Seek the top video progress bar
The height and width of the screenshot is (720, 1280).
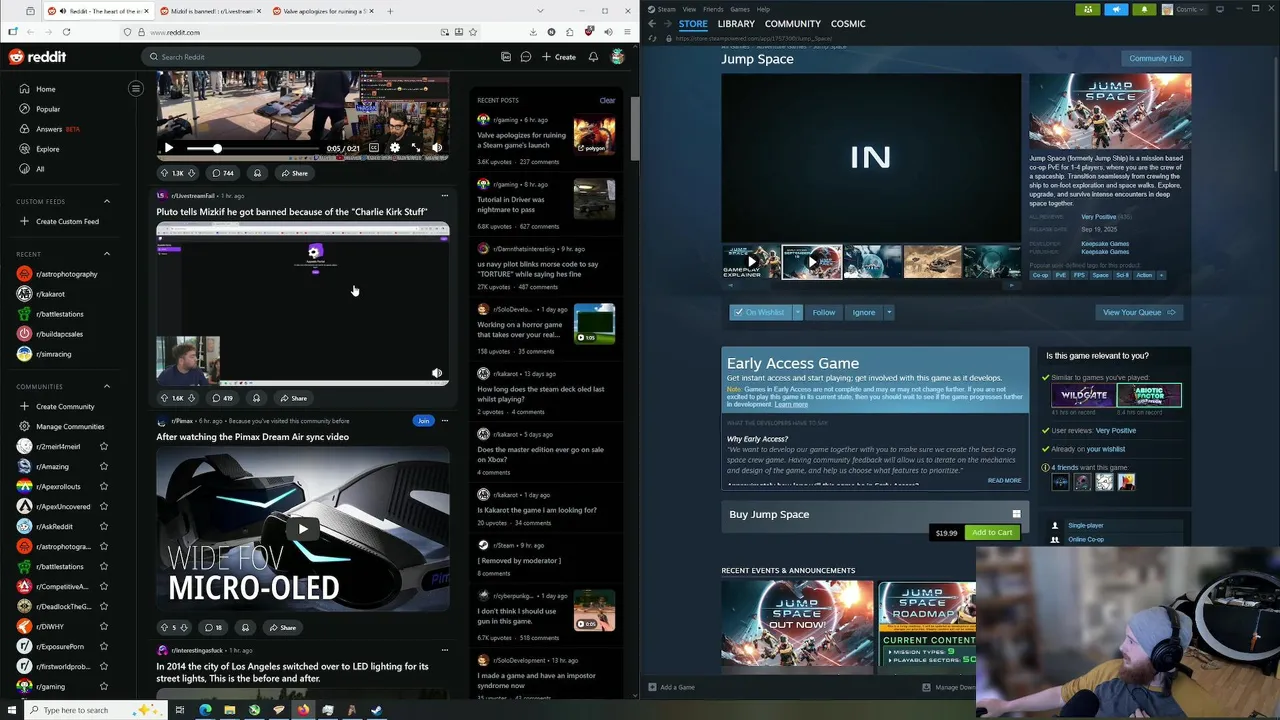pyautogui.click(x=251, y=148)
